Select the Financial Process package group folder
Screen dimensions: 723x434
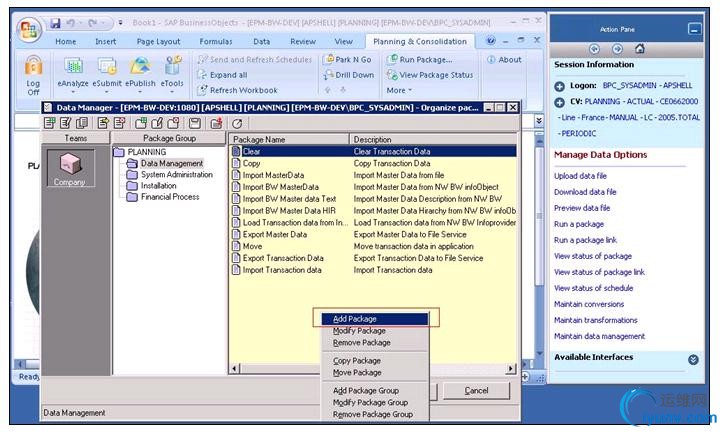[163, 197]
